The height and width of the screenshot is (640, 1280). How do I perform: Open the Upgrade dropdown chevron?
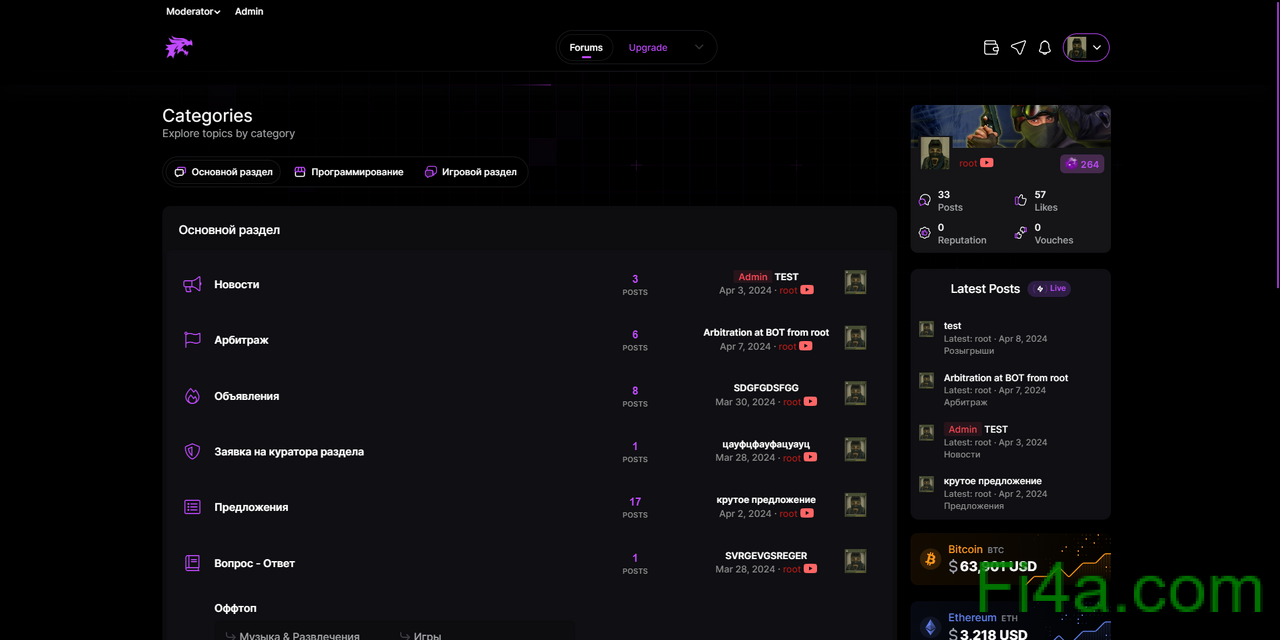(x=699, y=47)
